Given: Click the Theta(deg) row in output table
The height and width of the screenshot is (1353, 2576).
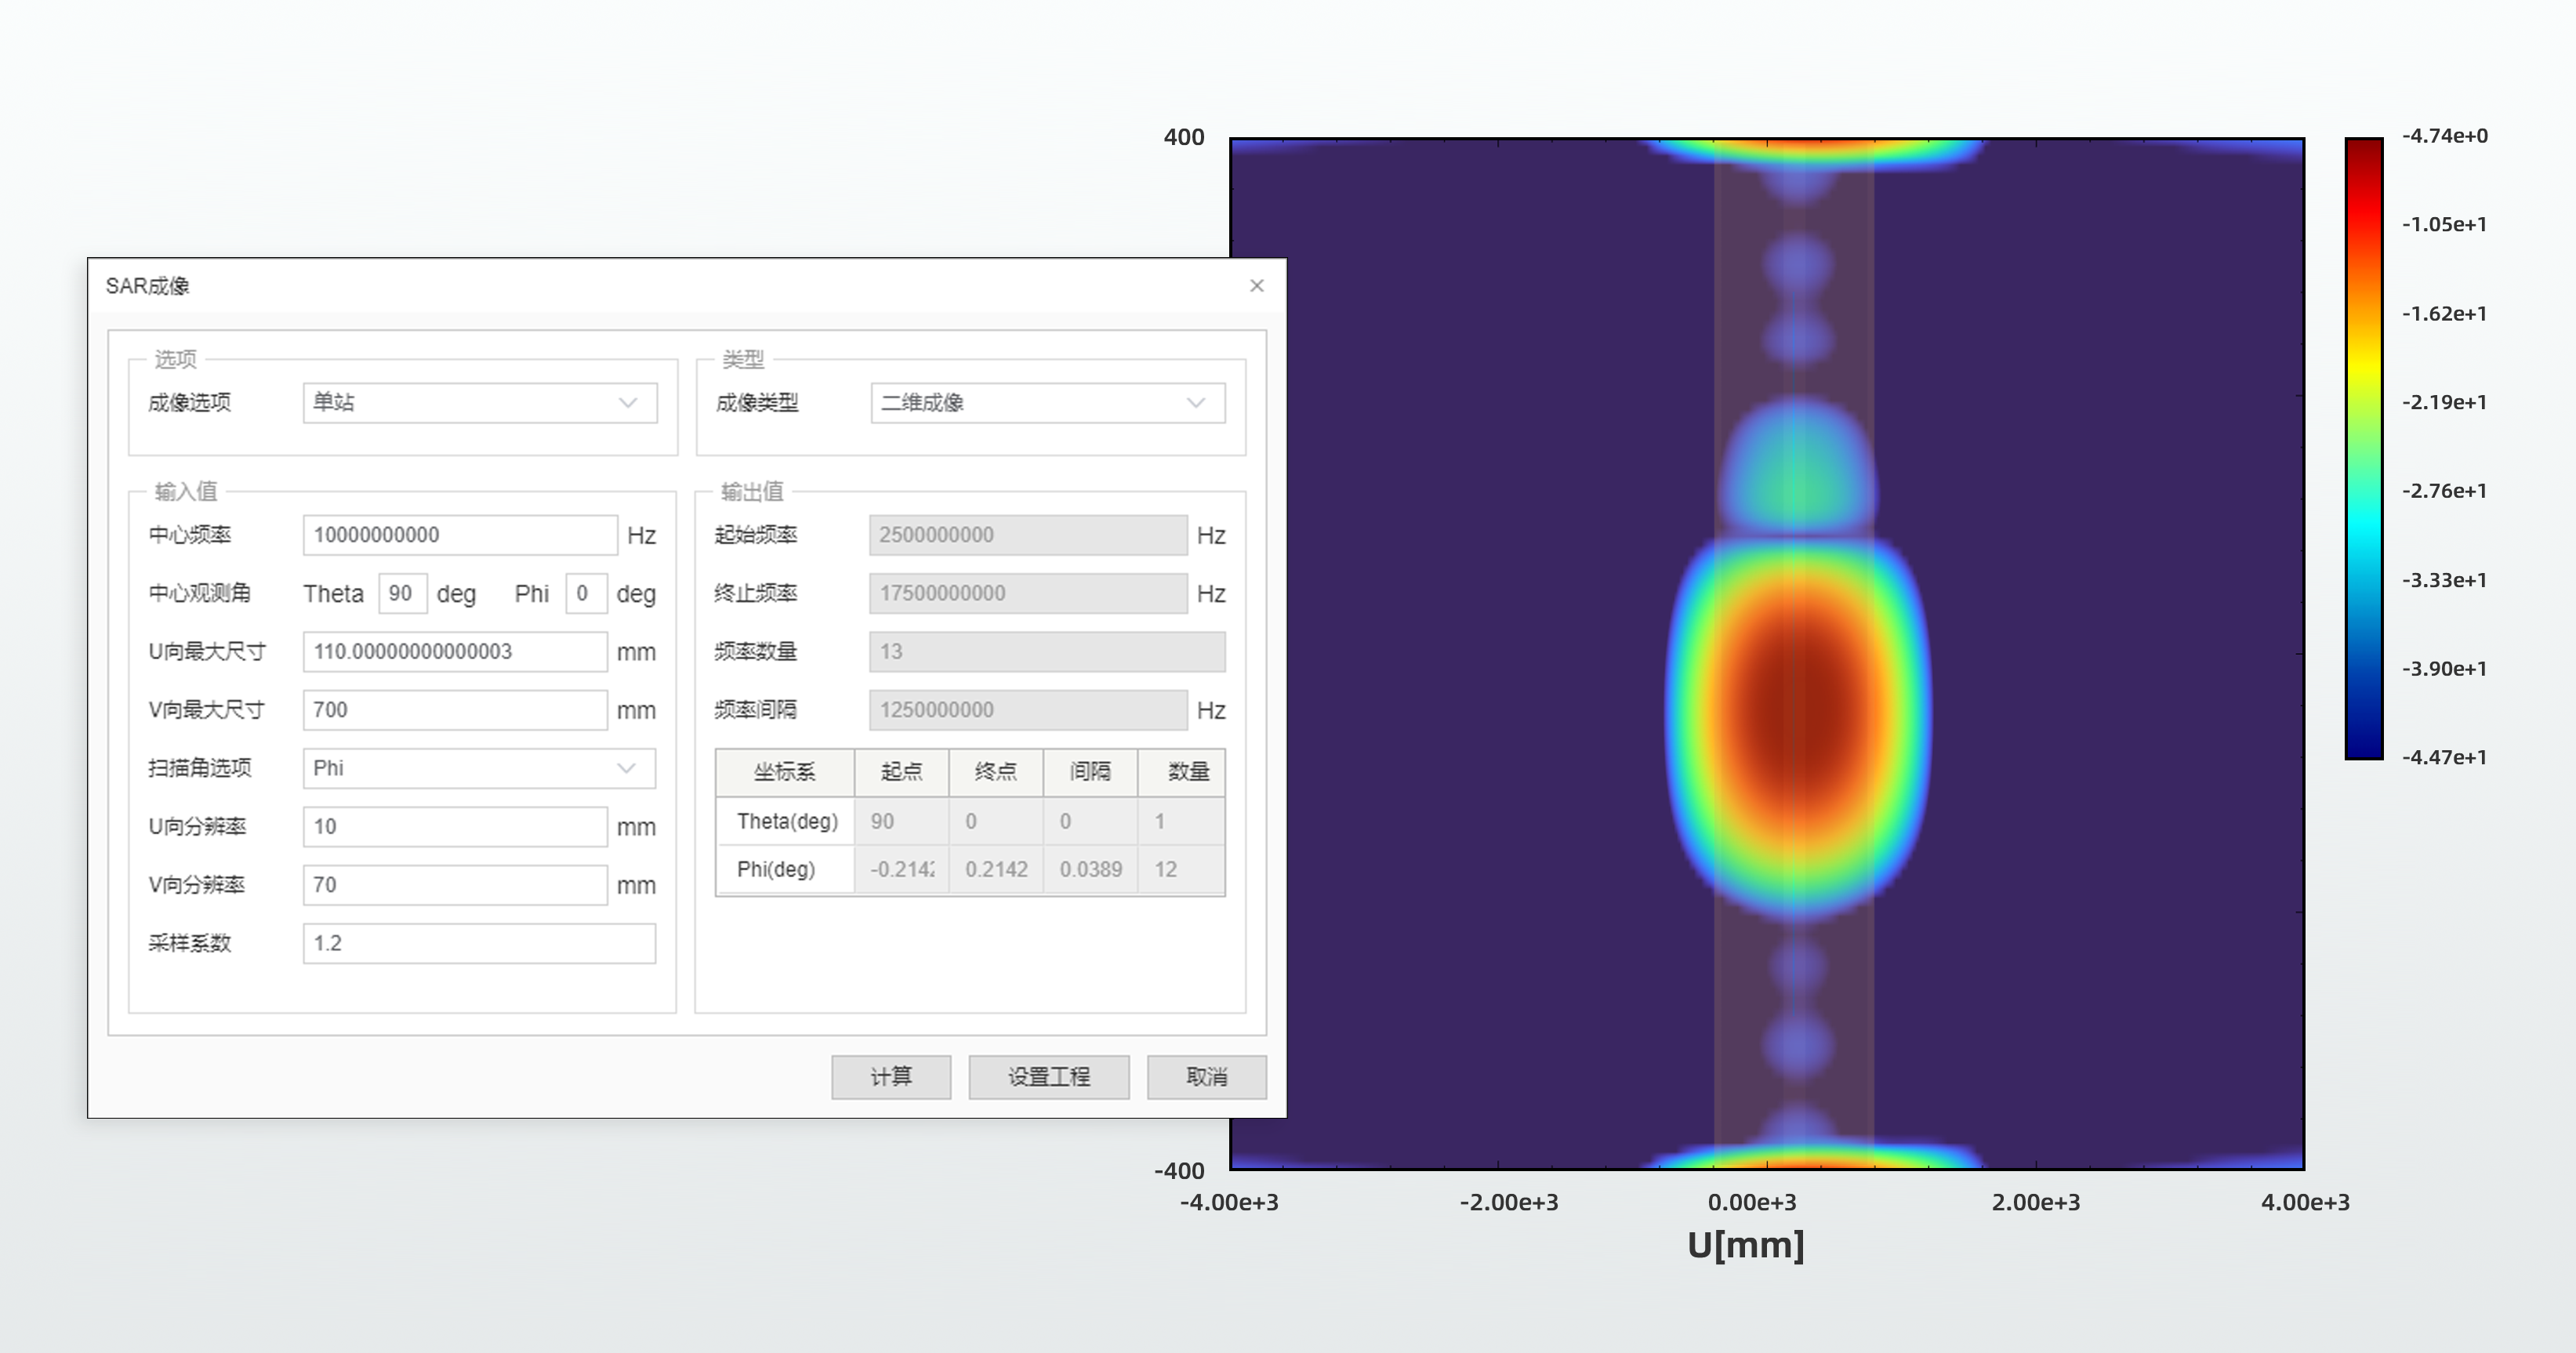Looking at the screenshot, I should 786,821.
